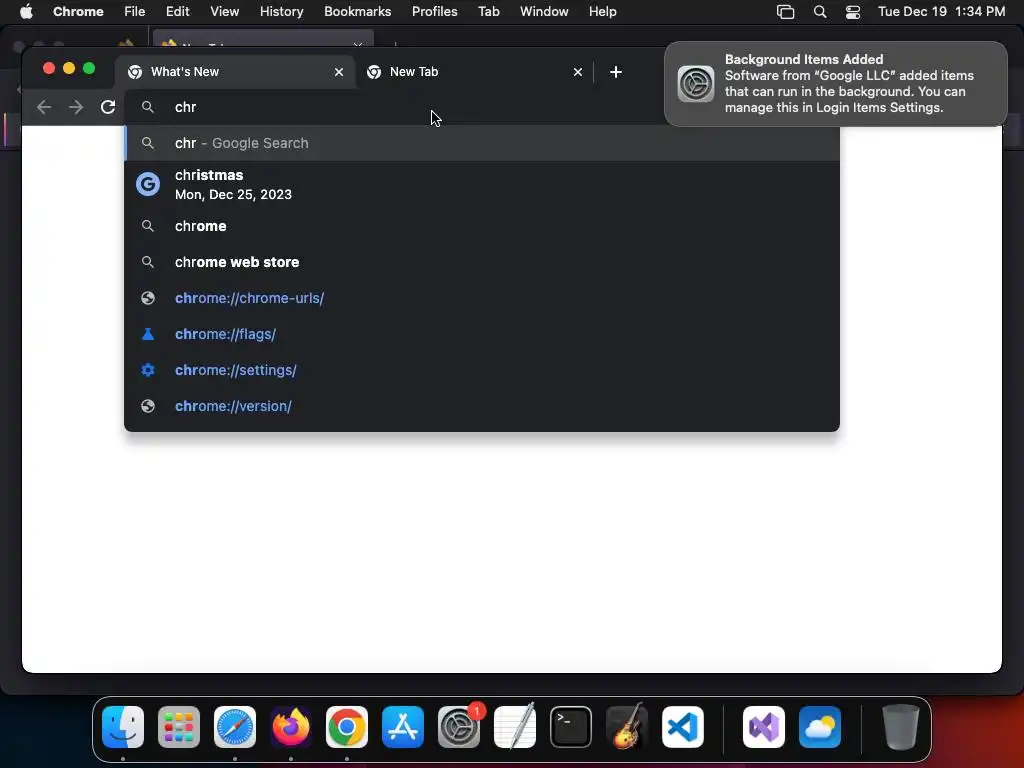Switch to the New Tab tab
Screen dimensions: 1024x768
[x=474, y=72]
